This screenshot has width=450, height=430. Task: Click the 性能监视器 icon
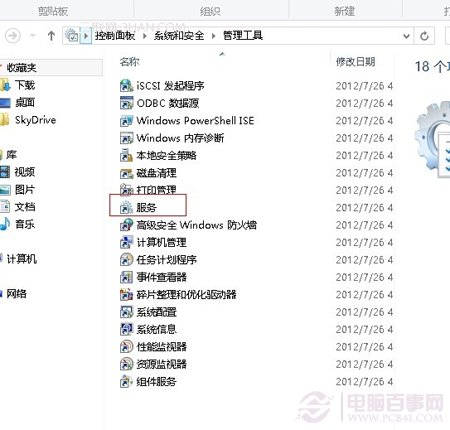pyautogui.click(x=126, y=346)
